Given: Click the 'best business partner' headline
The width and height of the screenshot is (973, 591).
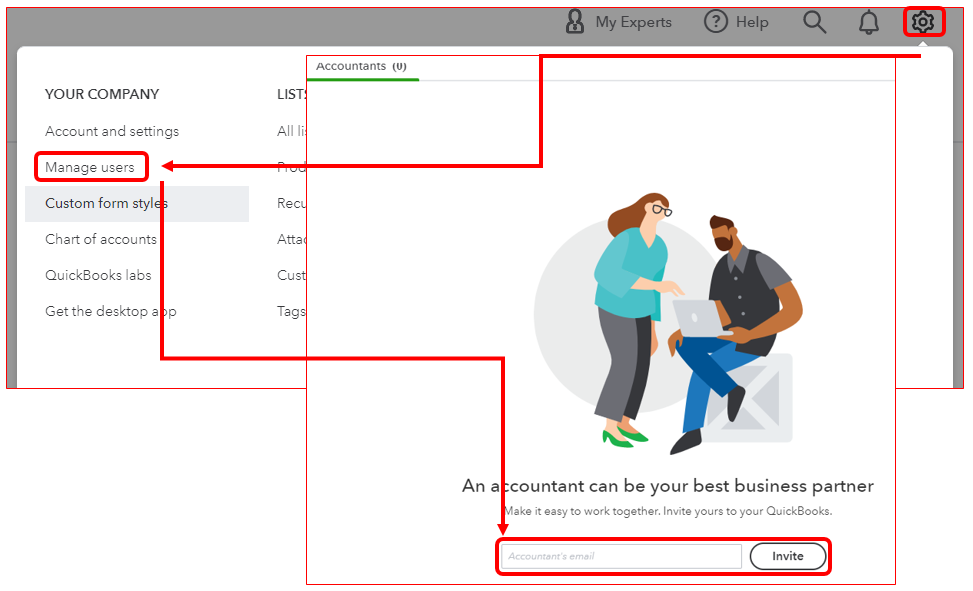Looking at the screenshot, I should (668, 485).
